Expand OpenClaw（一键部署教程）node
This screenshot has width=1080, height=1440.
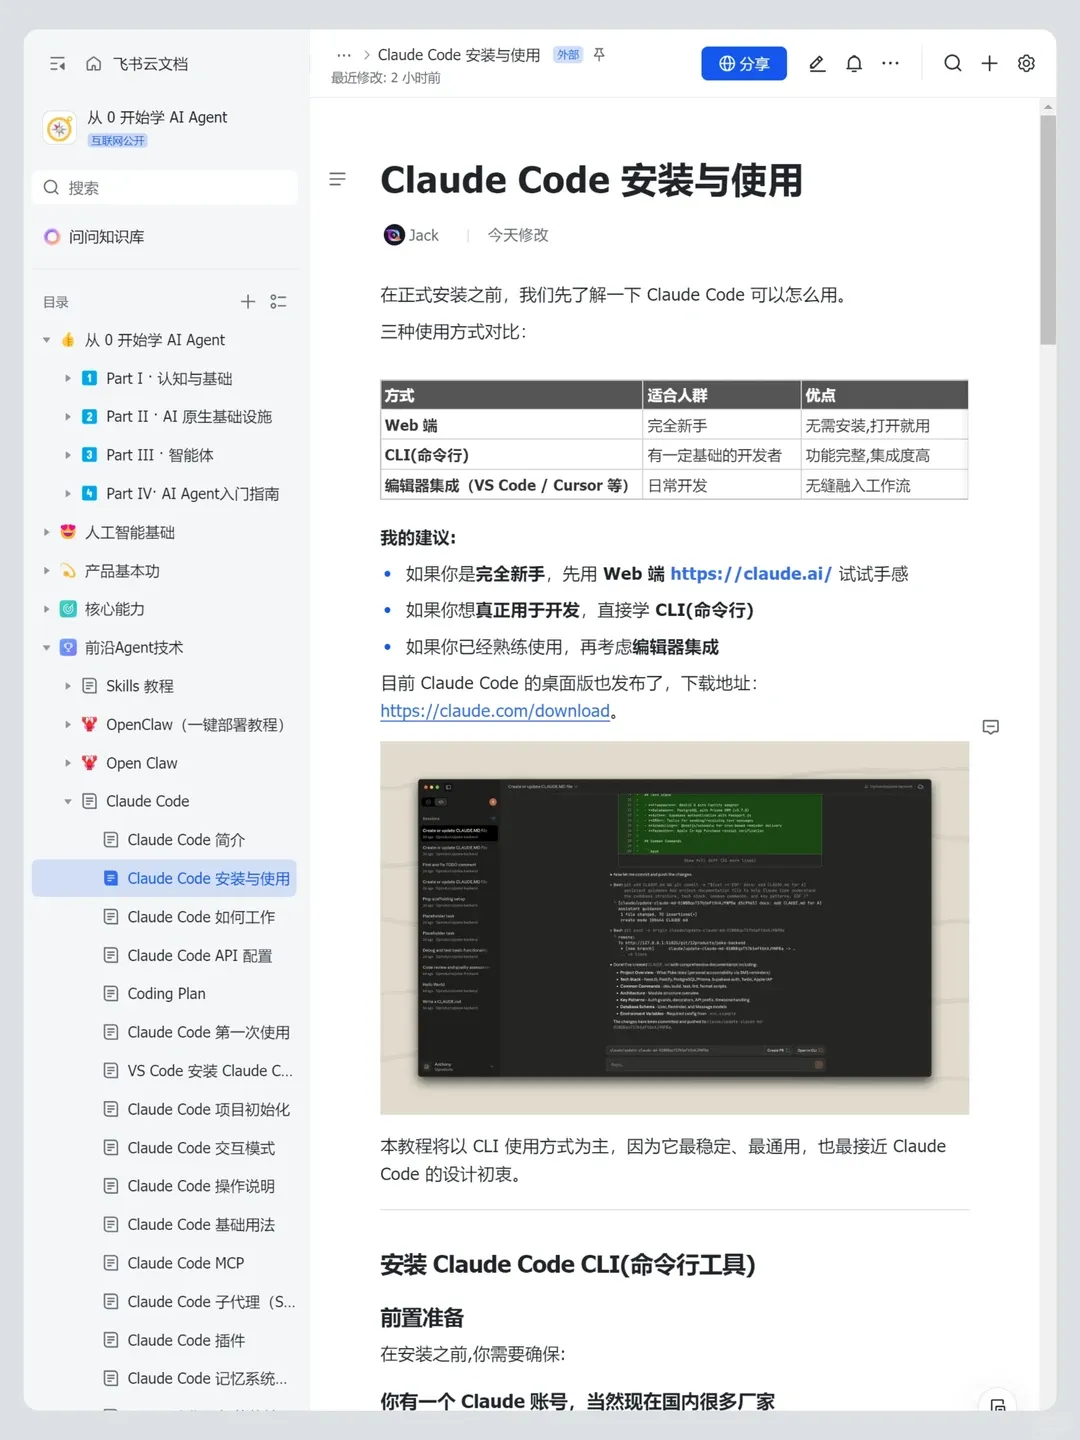(x=68, y=724)
